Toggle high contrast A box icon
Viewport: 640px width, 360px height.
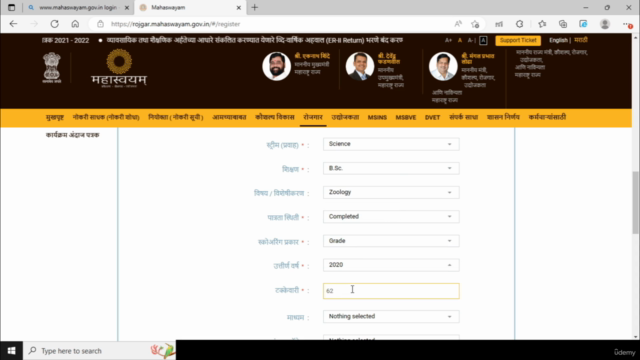click(x=483, y=40)
